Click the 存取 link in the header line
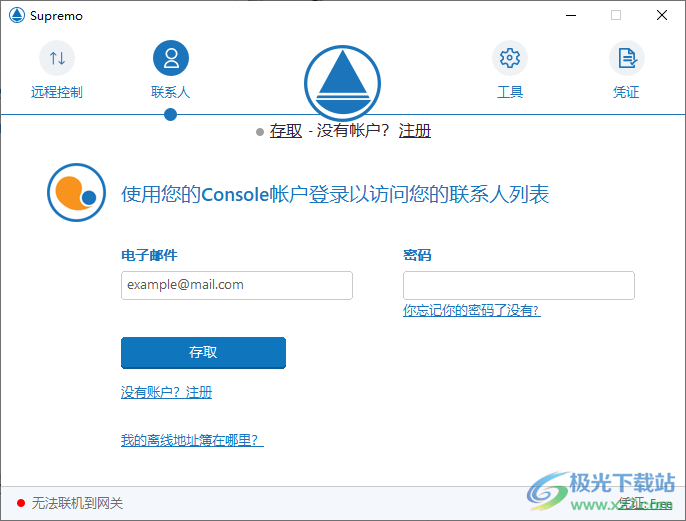 286,130
